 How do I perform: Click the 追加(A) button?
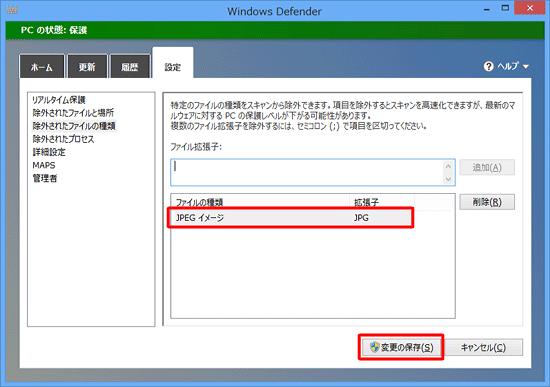pos(487,167)
